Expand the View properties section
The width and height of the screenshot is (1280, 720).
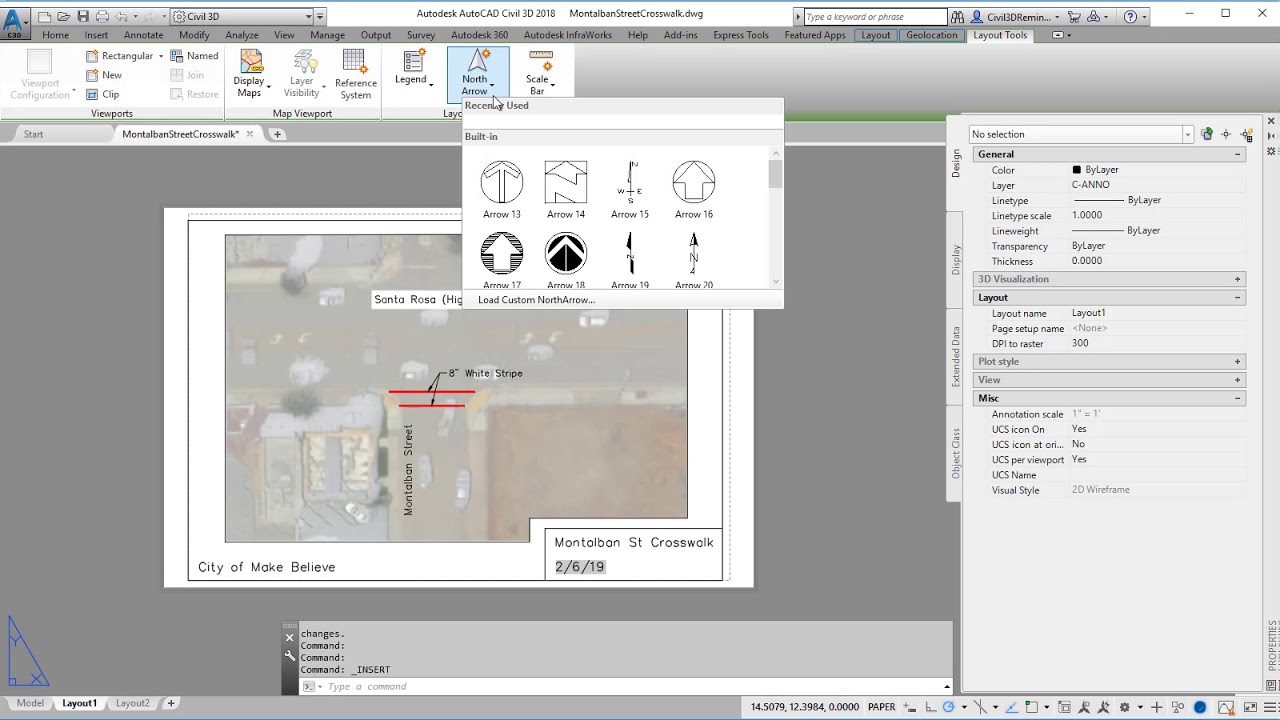1237,380
